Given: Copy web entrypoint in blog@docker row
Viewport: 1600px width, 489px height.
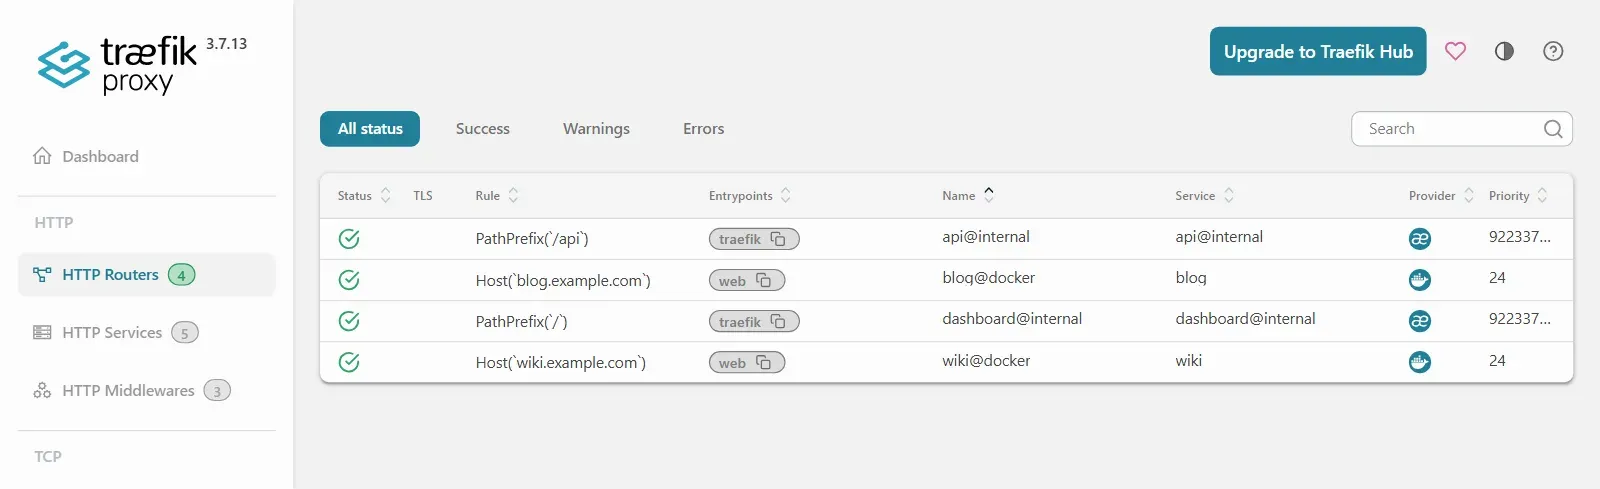Looking at the screenshot, I should click(764, 280).
